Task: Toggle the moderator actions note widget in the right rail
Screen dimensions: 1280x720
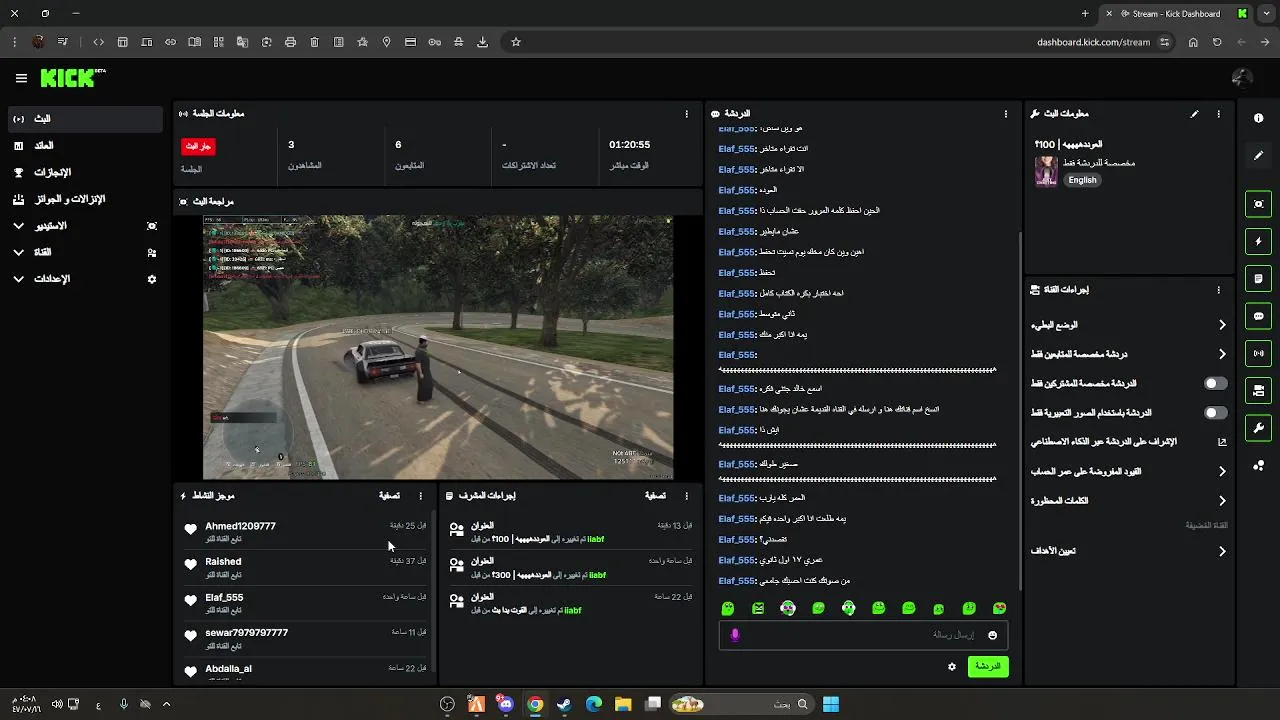Action: coord(1258,278)
